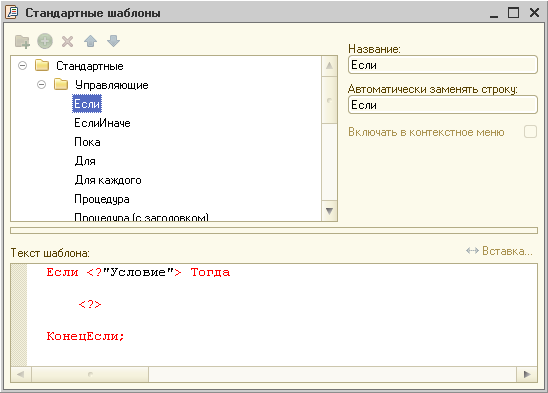Click the new group folder icon
This screenshot has height=393, width=548.
(22, 41)
